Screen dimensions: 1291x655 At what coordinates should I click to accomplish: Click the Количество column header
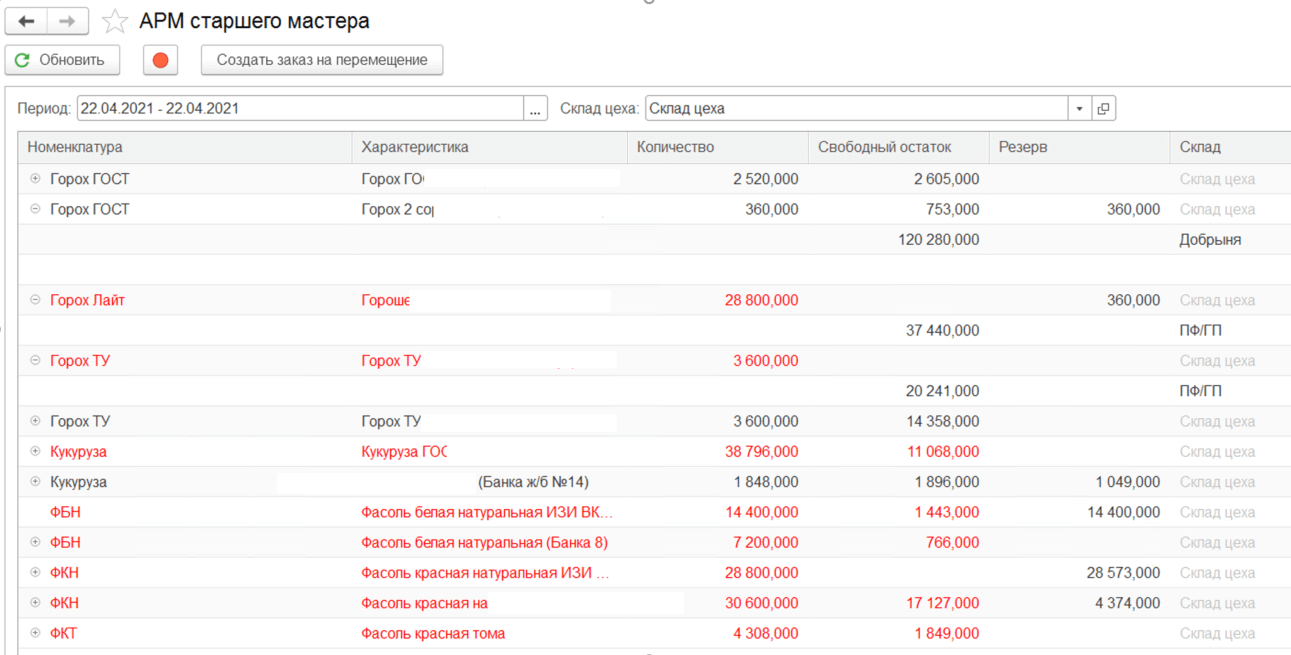pyautogui.click(x=718, y=147)
